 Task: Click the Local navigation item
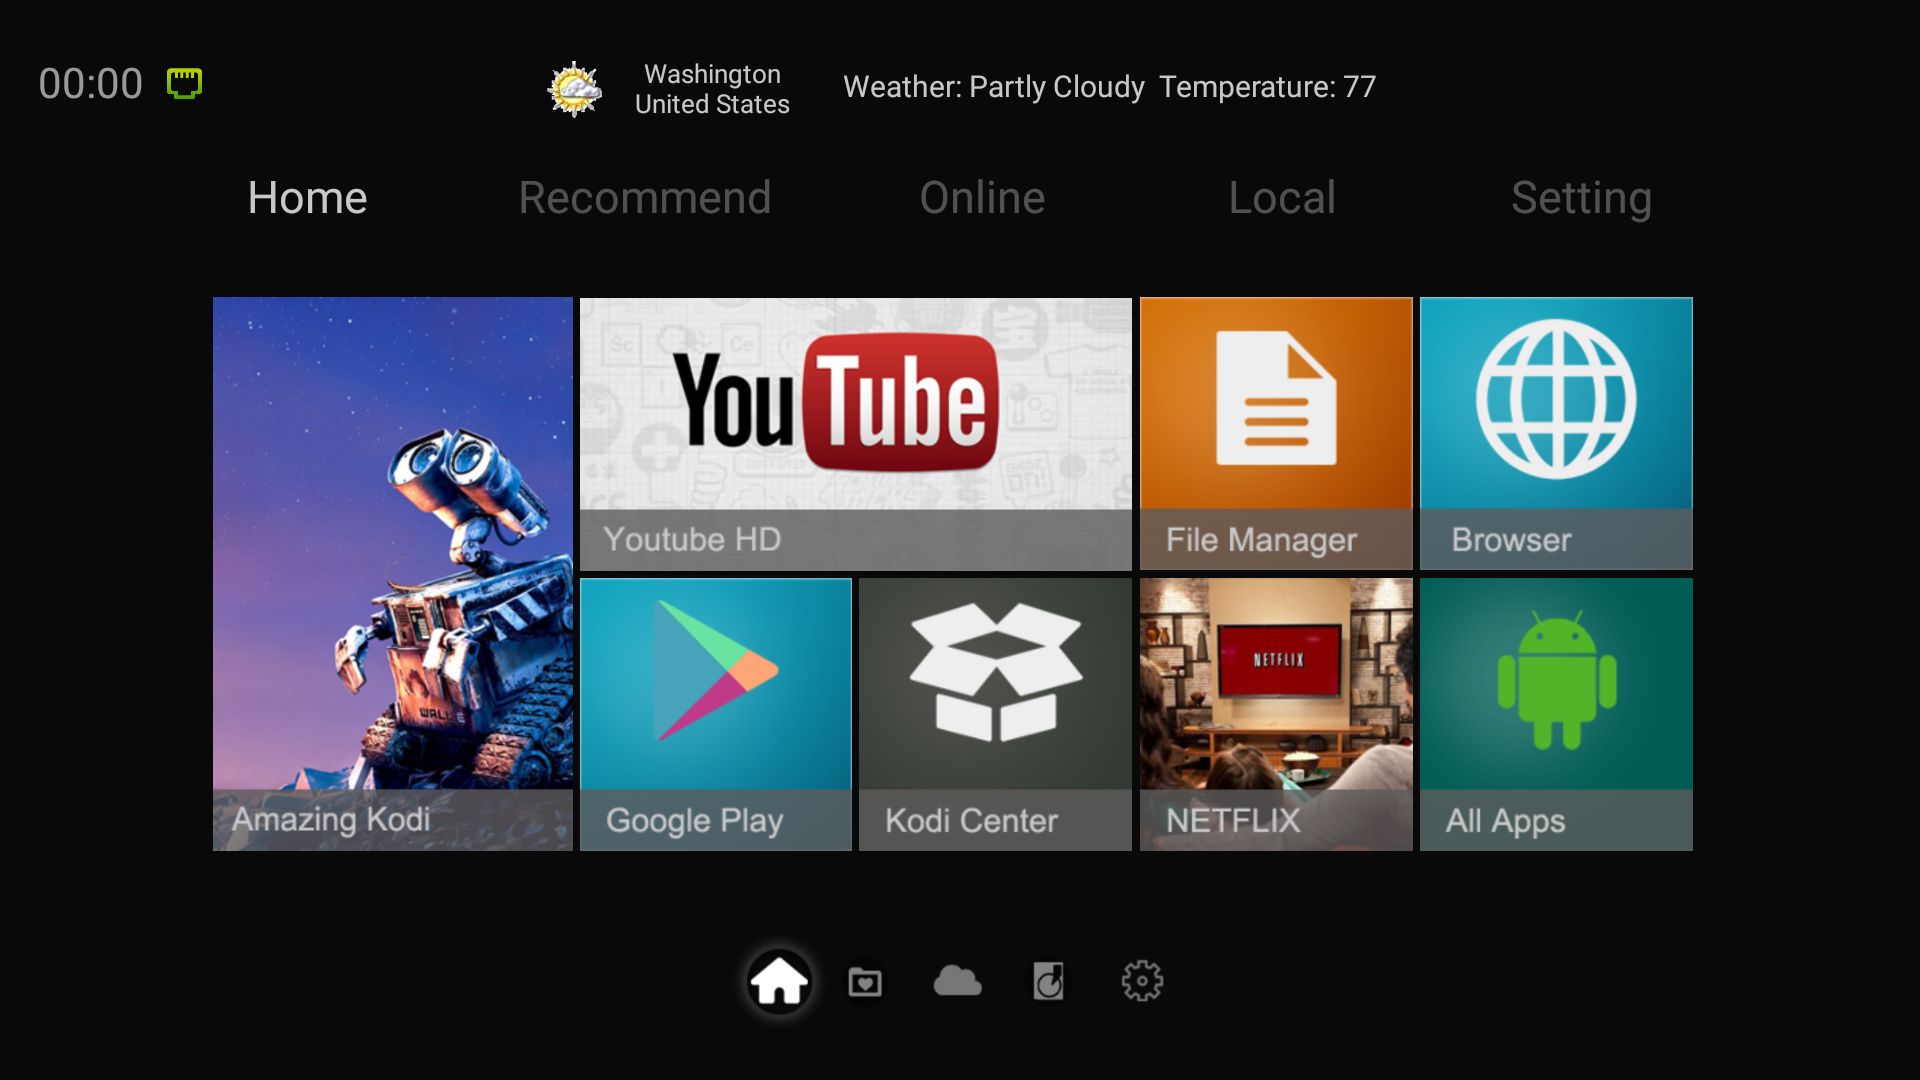[x=1280, y=196]
